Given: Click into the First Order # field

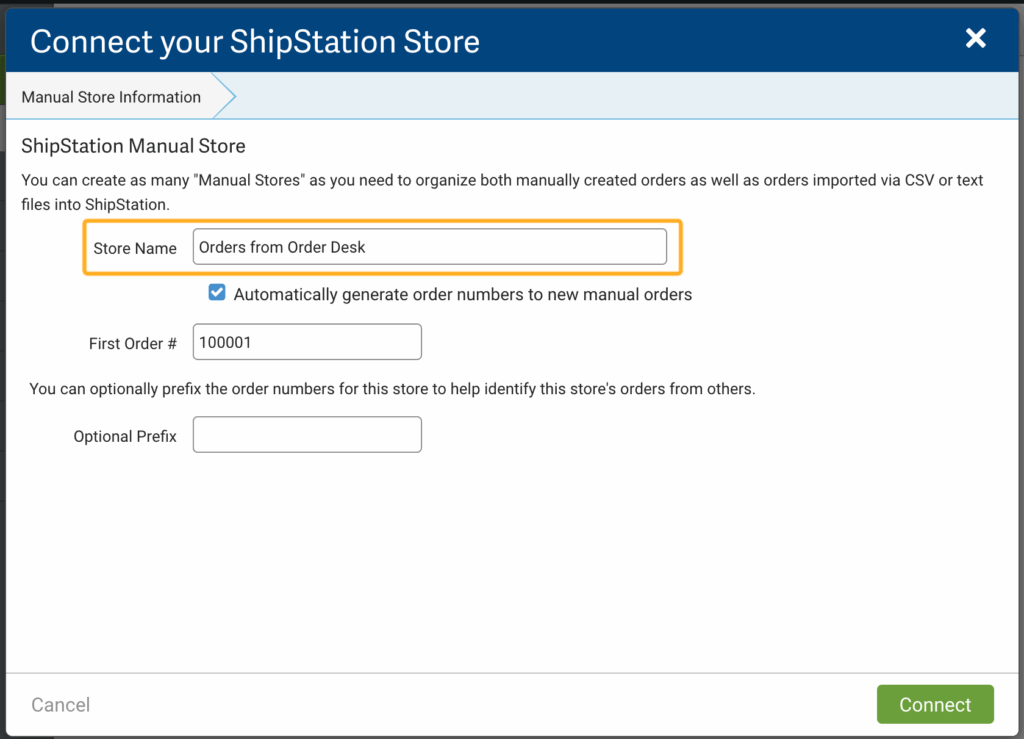Looking at the screenshot, I should pyautogui.click(x=307, y=342).
